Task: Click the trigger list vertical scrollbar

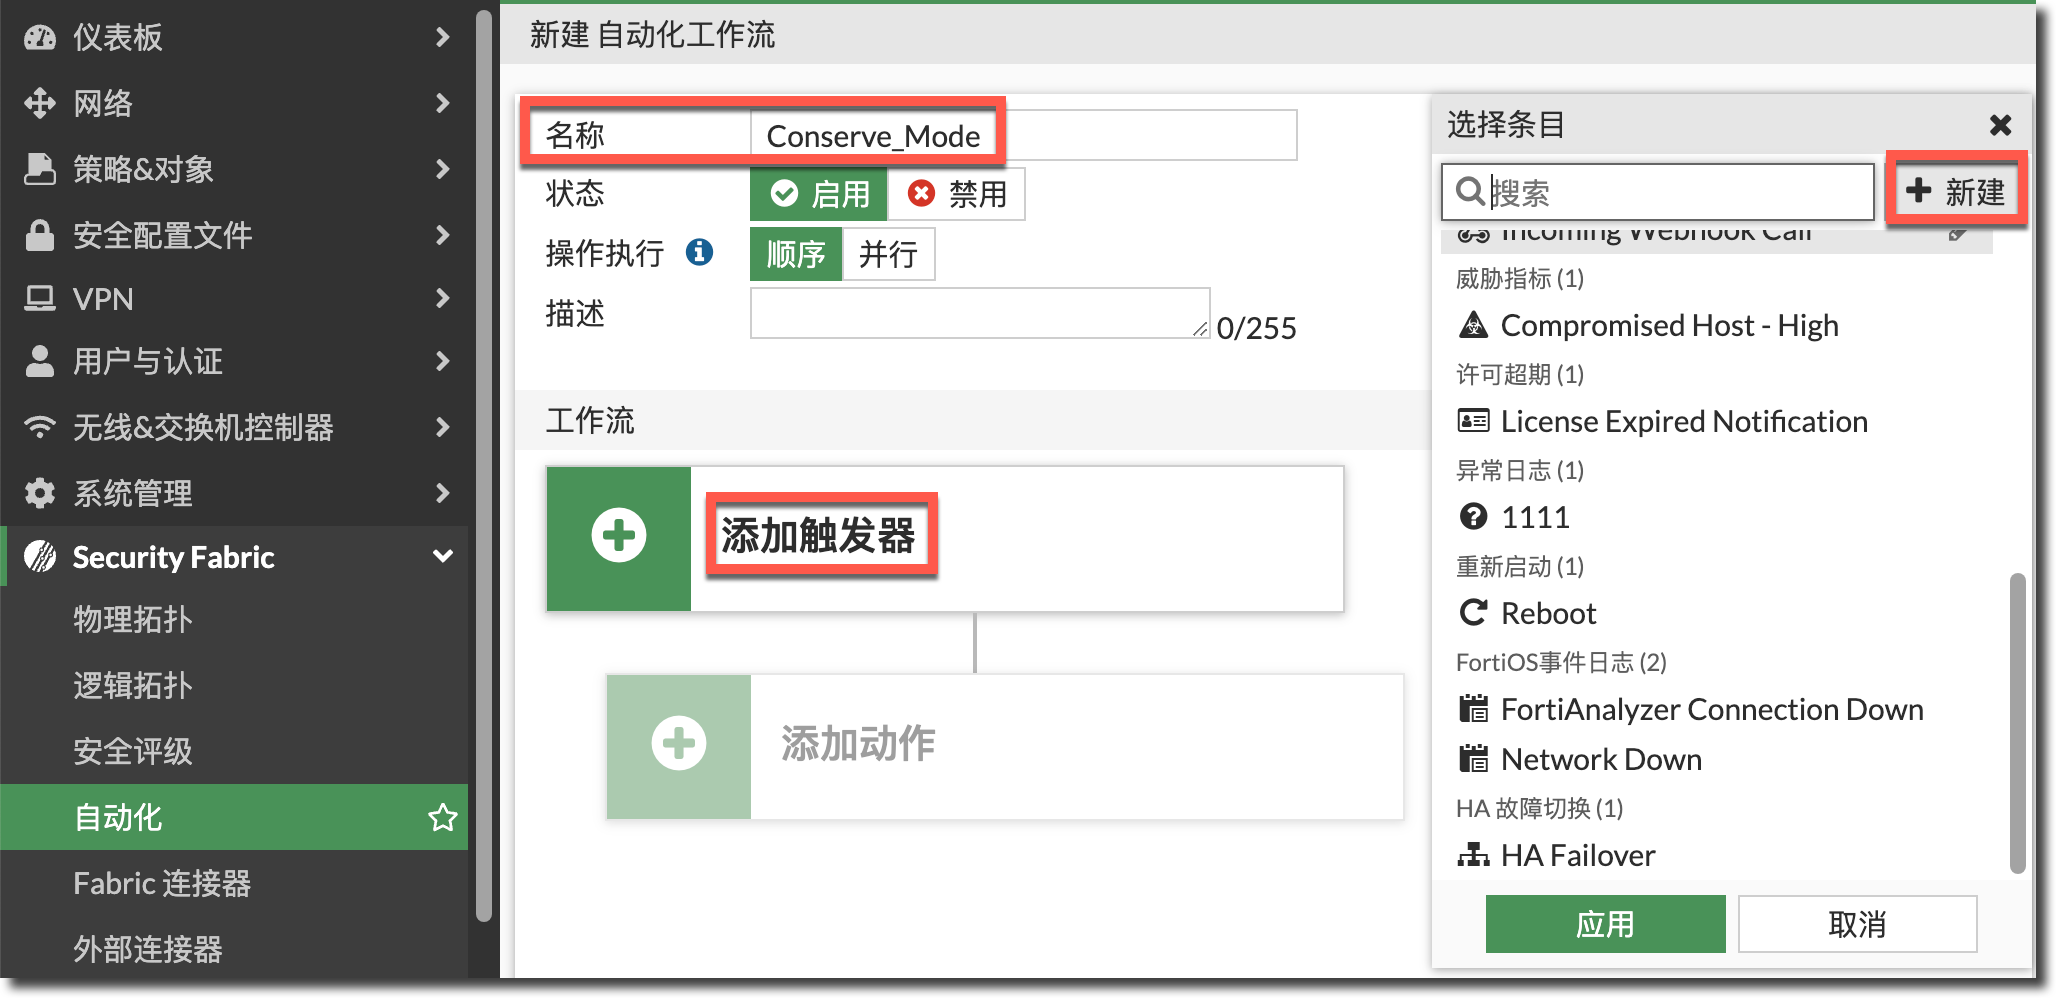Action: tap(2017, 720)
